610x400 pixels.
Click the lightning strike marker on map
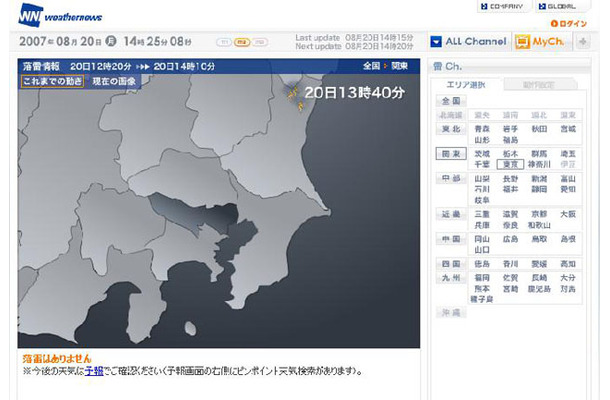tap(295, 98)
